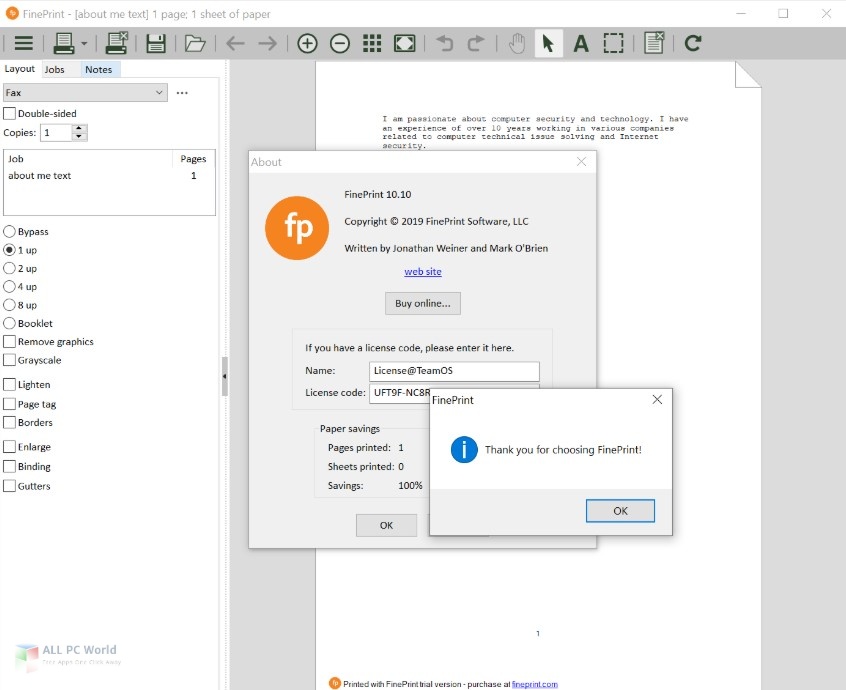846x690 pixels.
Task: Click the License code field
Action: tap(400, 392)
